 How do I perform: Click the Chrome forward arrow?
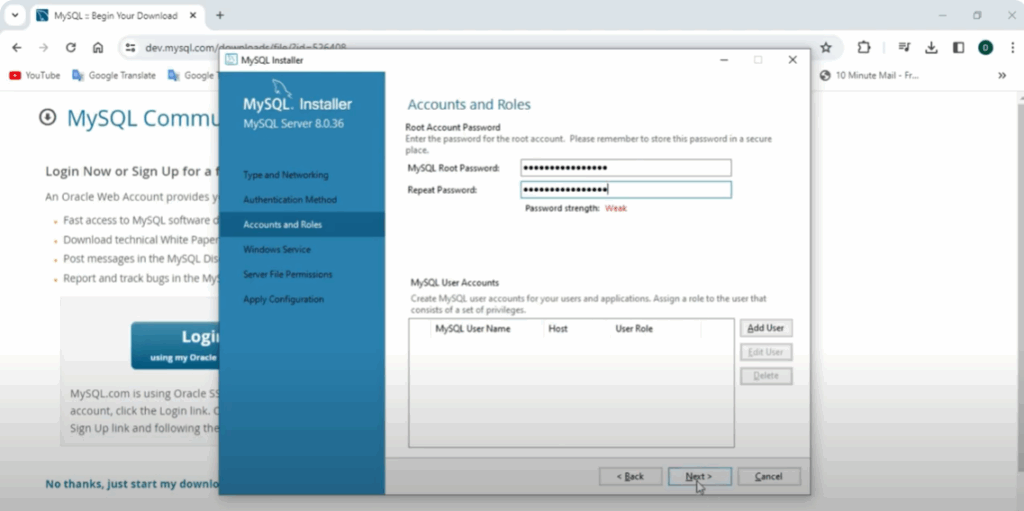coord(44,48)
